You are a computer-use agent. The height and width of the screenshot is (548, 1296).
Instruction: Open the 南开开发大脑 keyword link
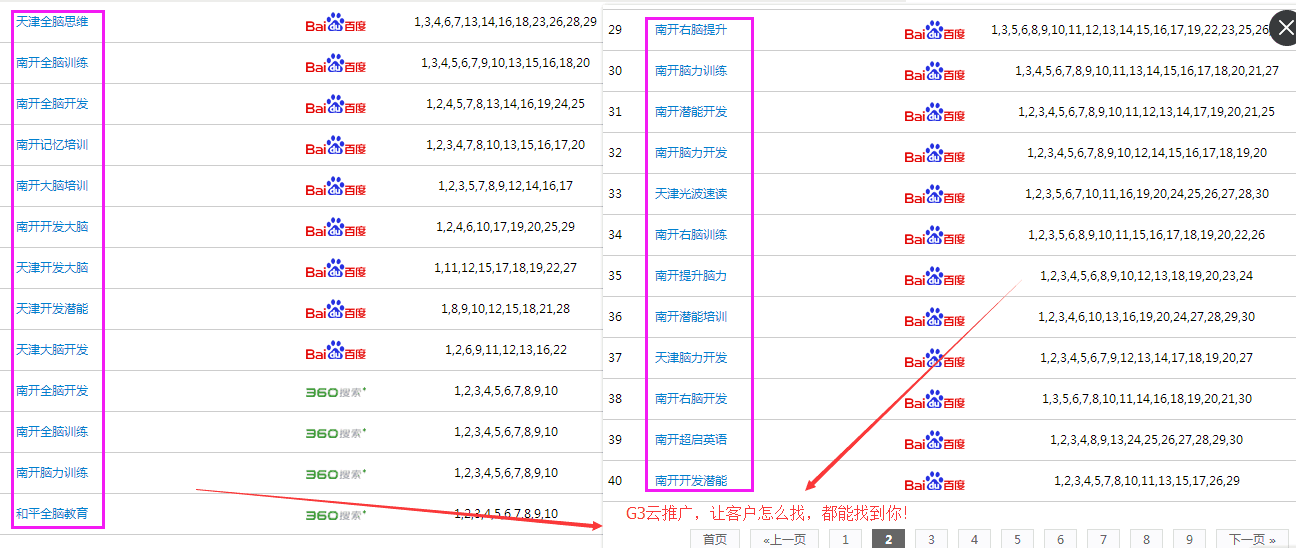click(52, 227)
